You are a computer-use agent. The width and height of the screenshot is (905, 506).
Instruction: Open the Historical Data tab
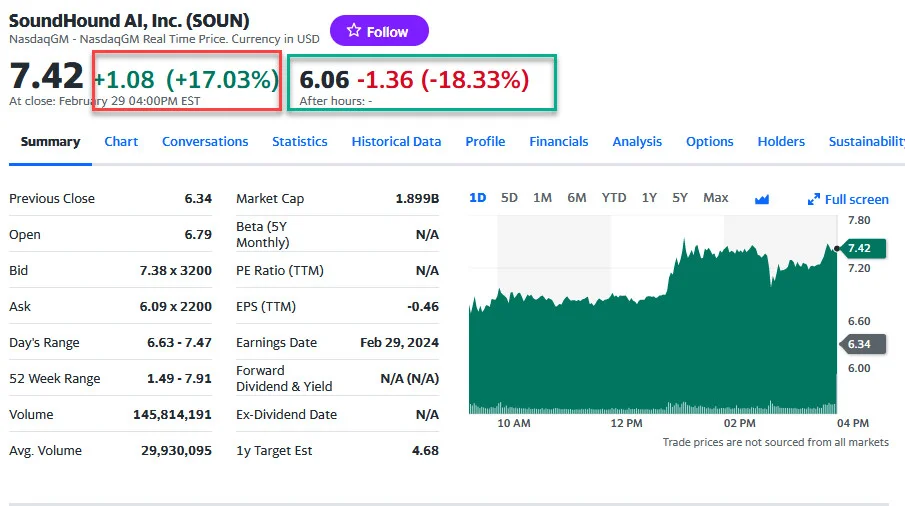click(x=397, y=142)
